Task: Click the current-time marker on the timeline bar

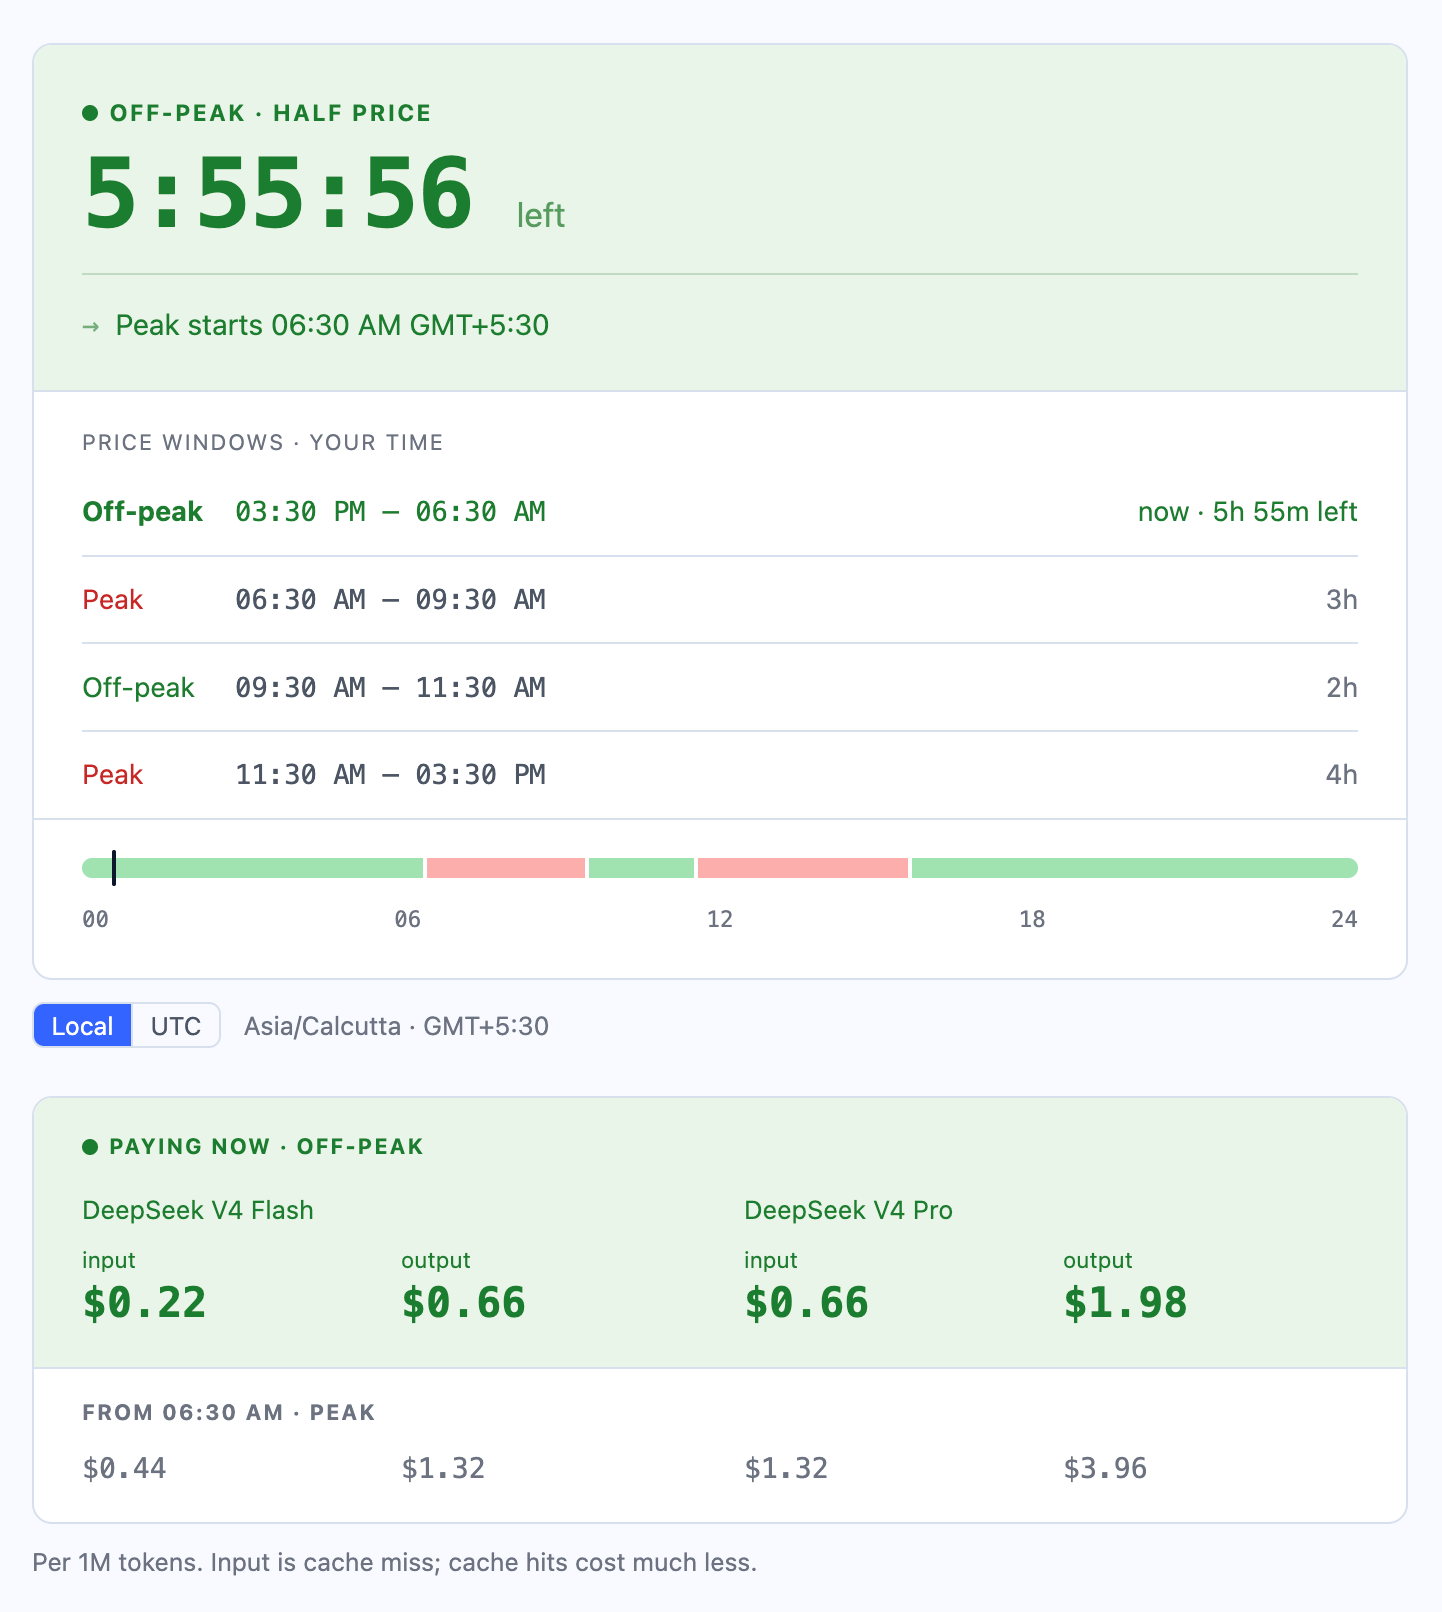Action: pyautogui.click(x=114, y=868)
